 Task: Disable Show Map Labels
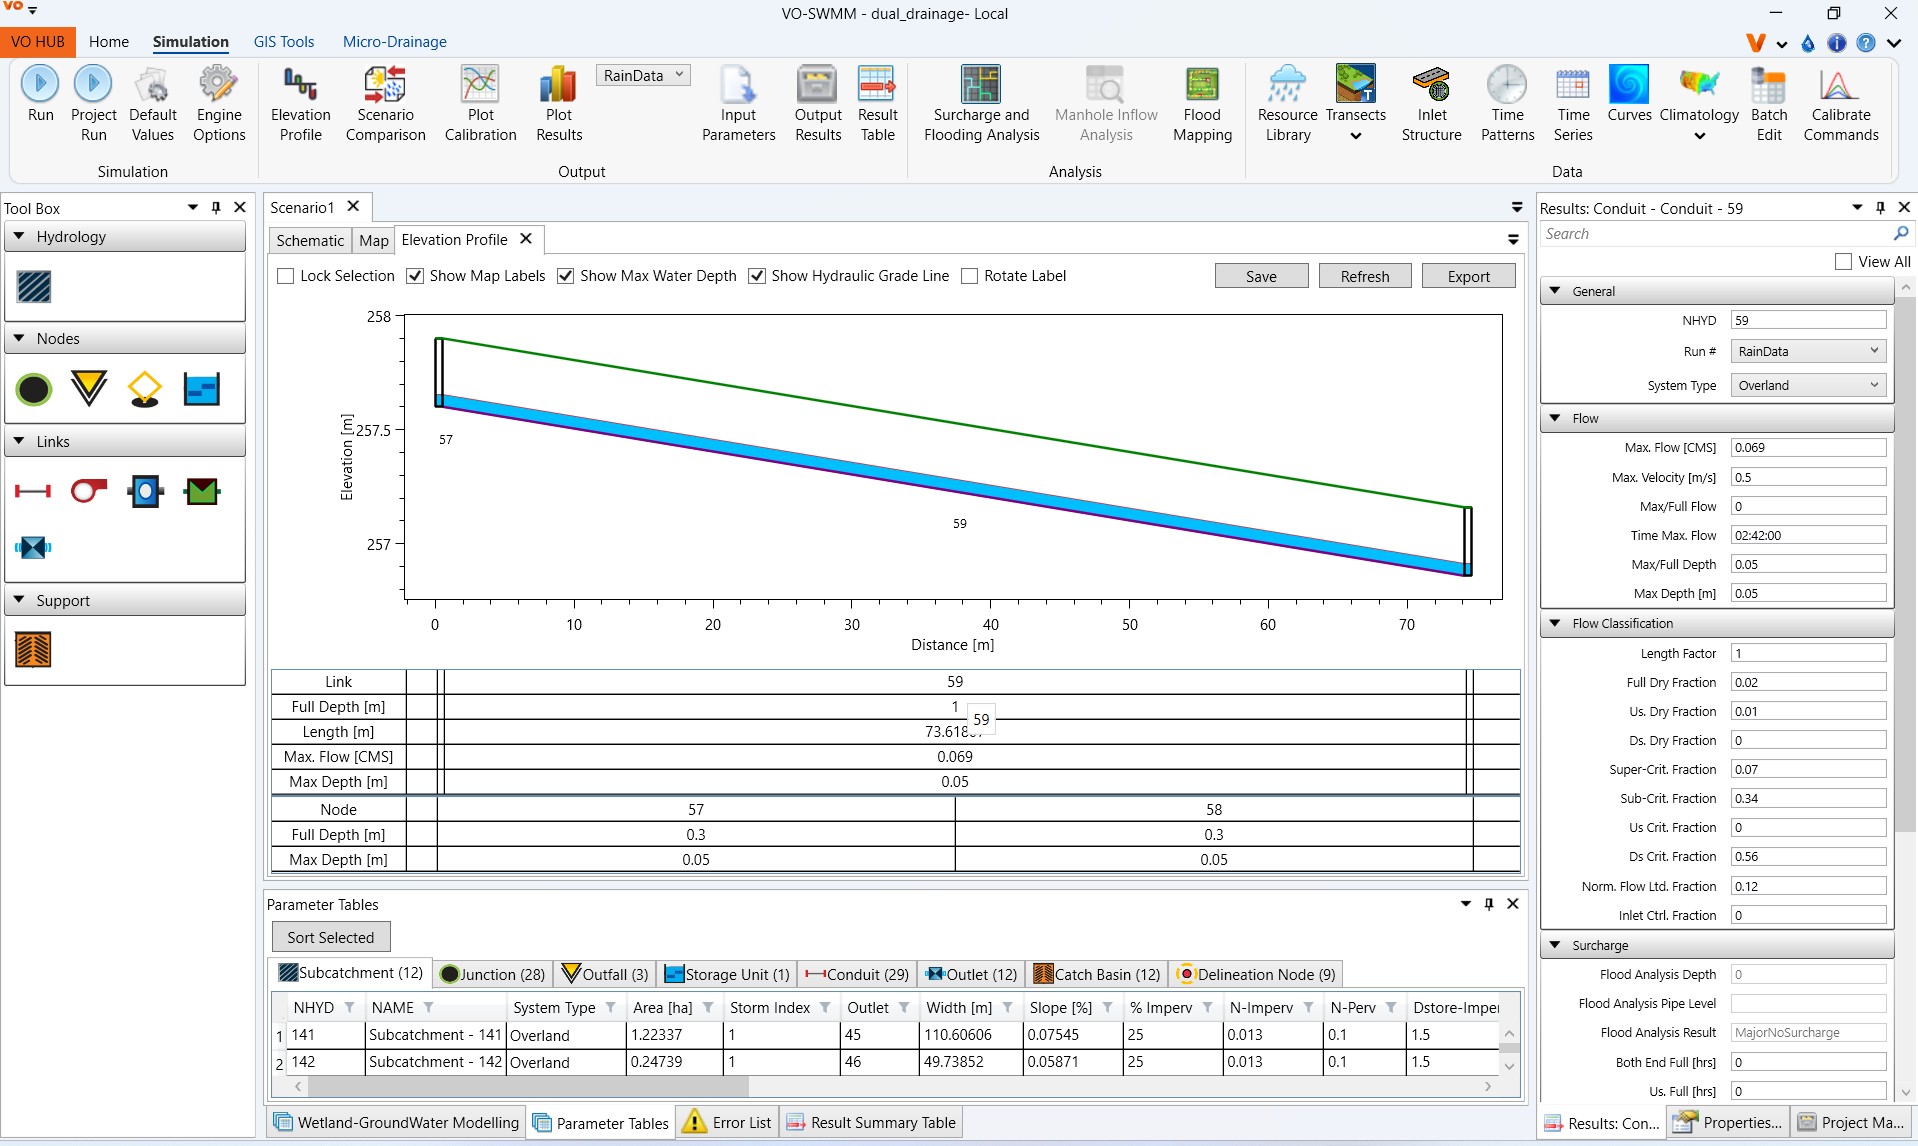click(415, 276)
